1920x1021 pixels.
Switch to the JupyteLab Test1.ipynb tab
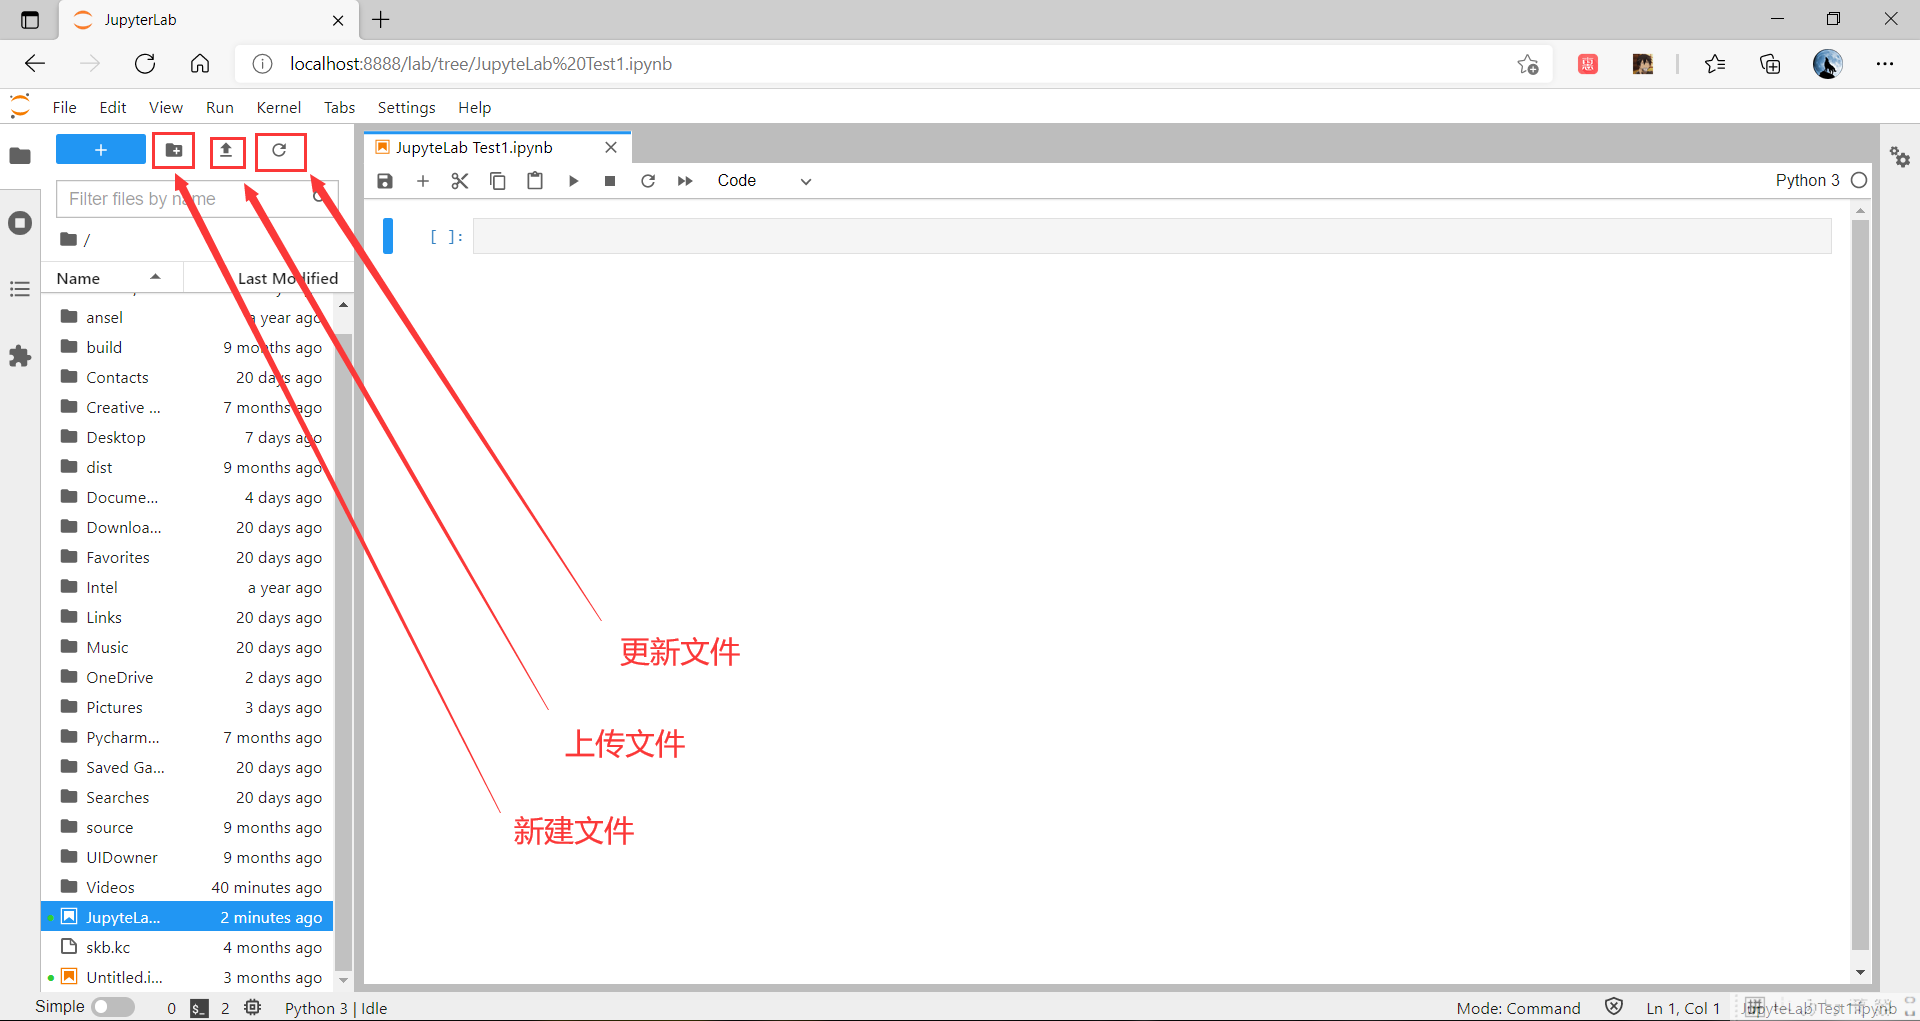472,146
